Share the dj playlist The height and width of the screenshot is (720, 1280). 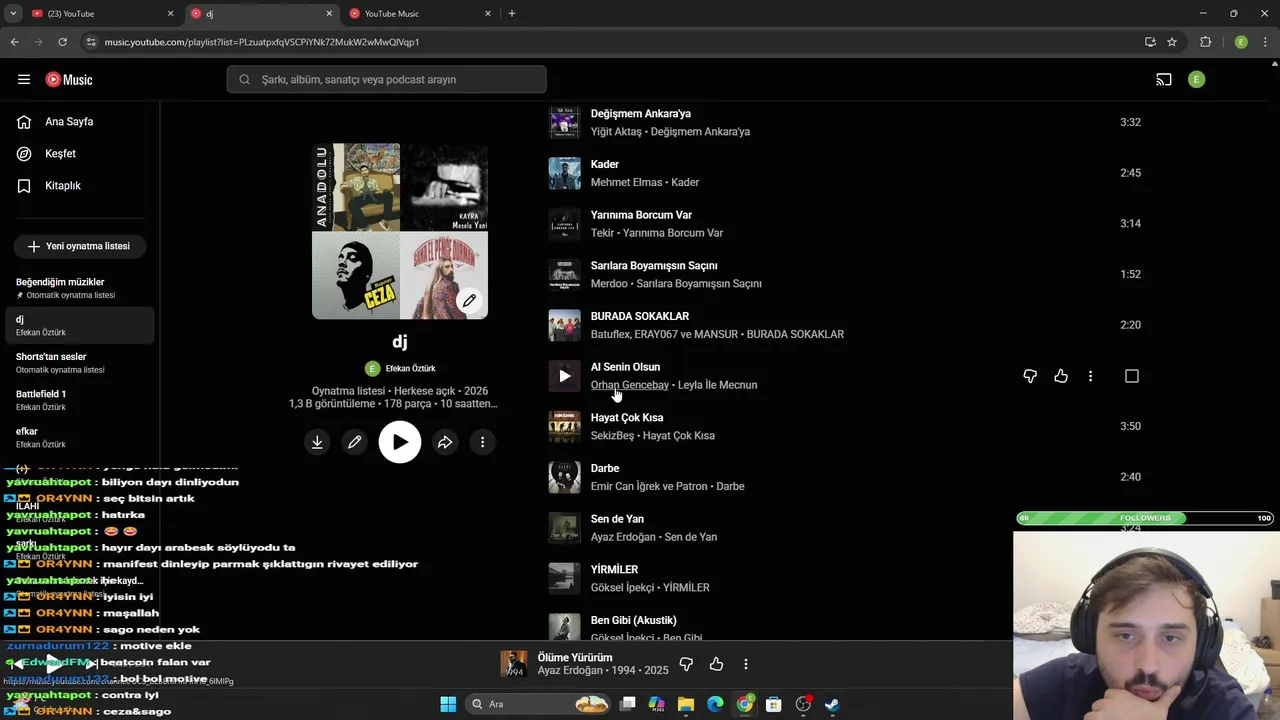[445, 442]
